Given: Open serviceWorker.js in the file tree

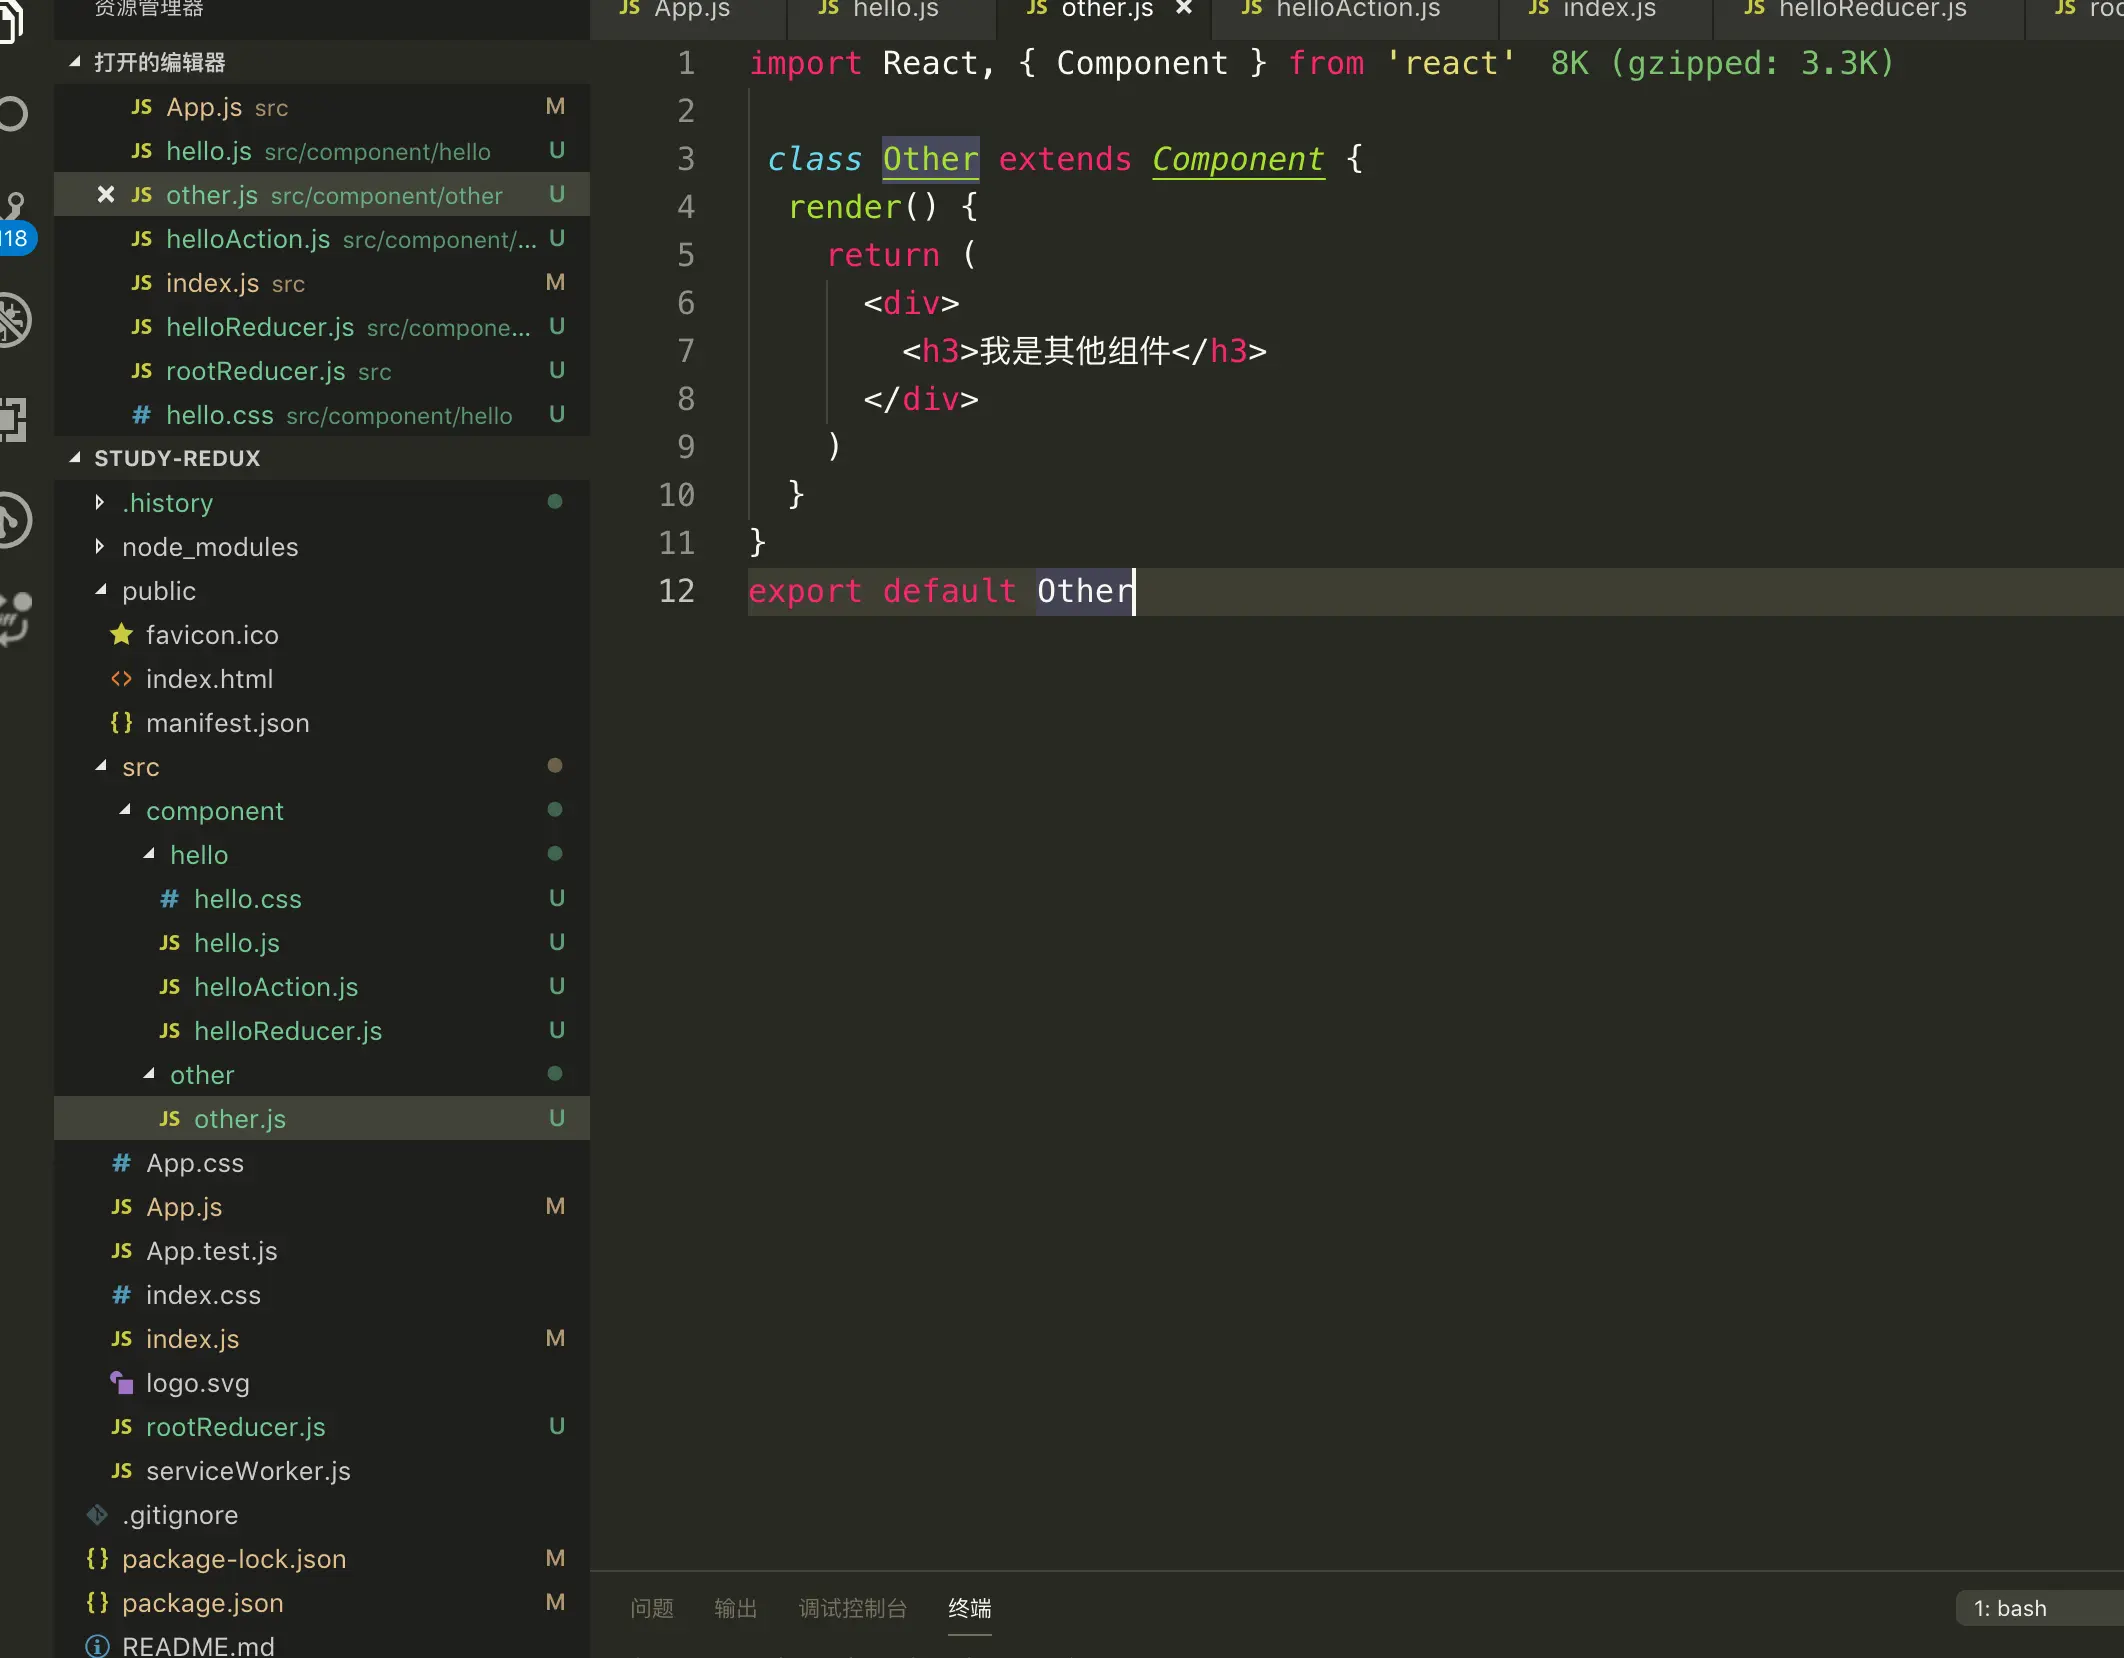Looking at the screenshot, I should [322, 1470].
